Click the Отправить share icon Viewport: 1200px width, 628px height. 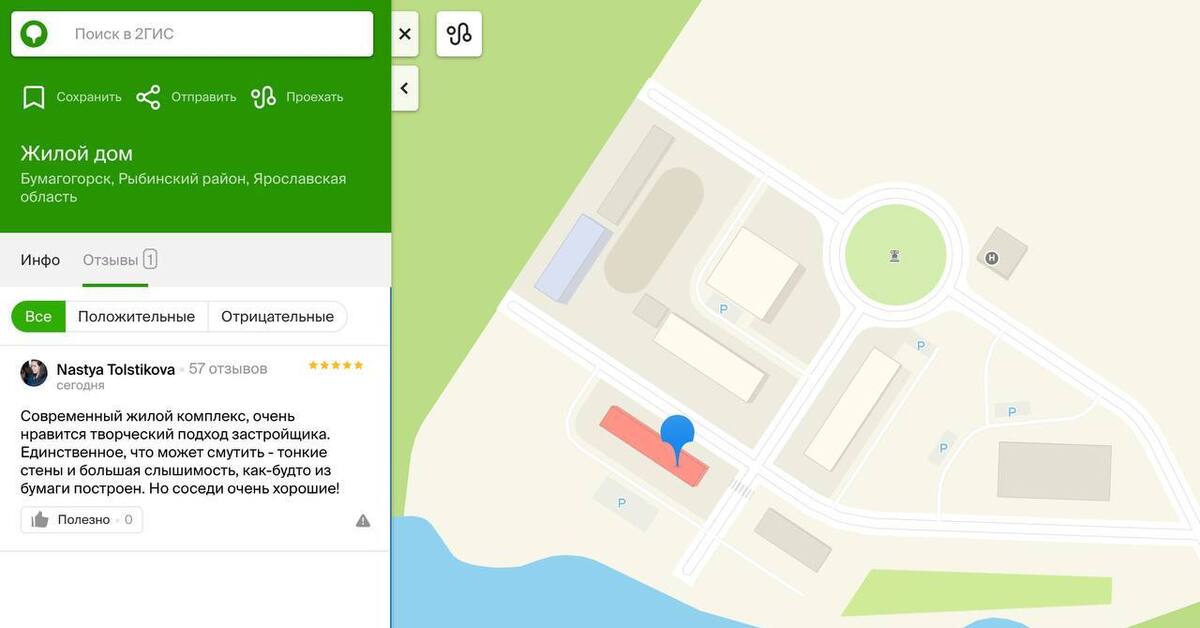coord(148,97)
